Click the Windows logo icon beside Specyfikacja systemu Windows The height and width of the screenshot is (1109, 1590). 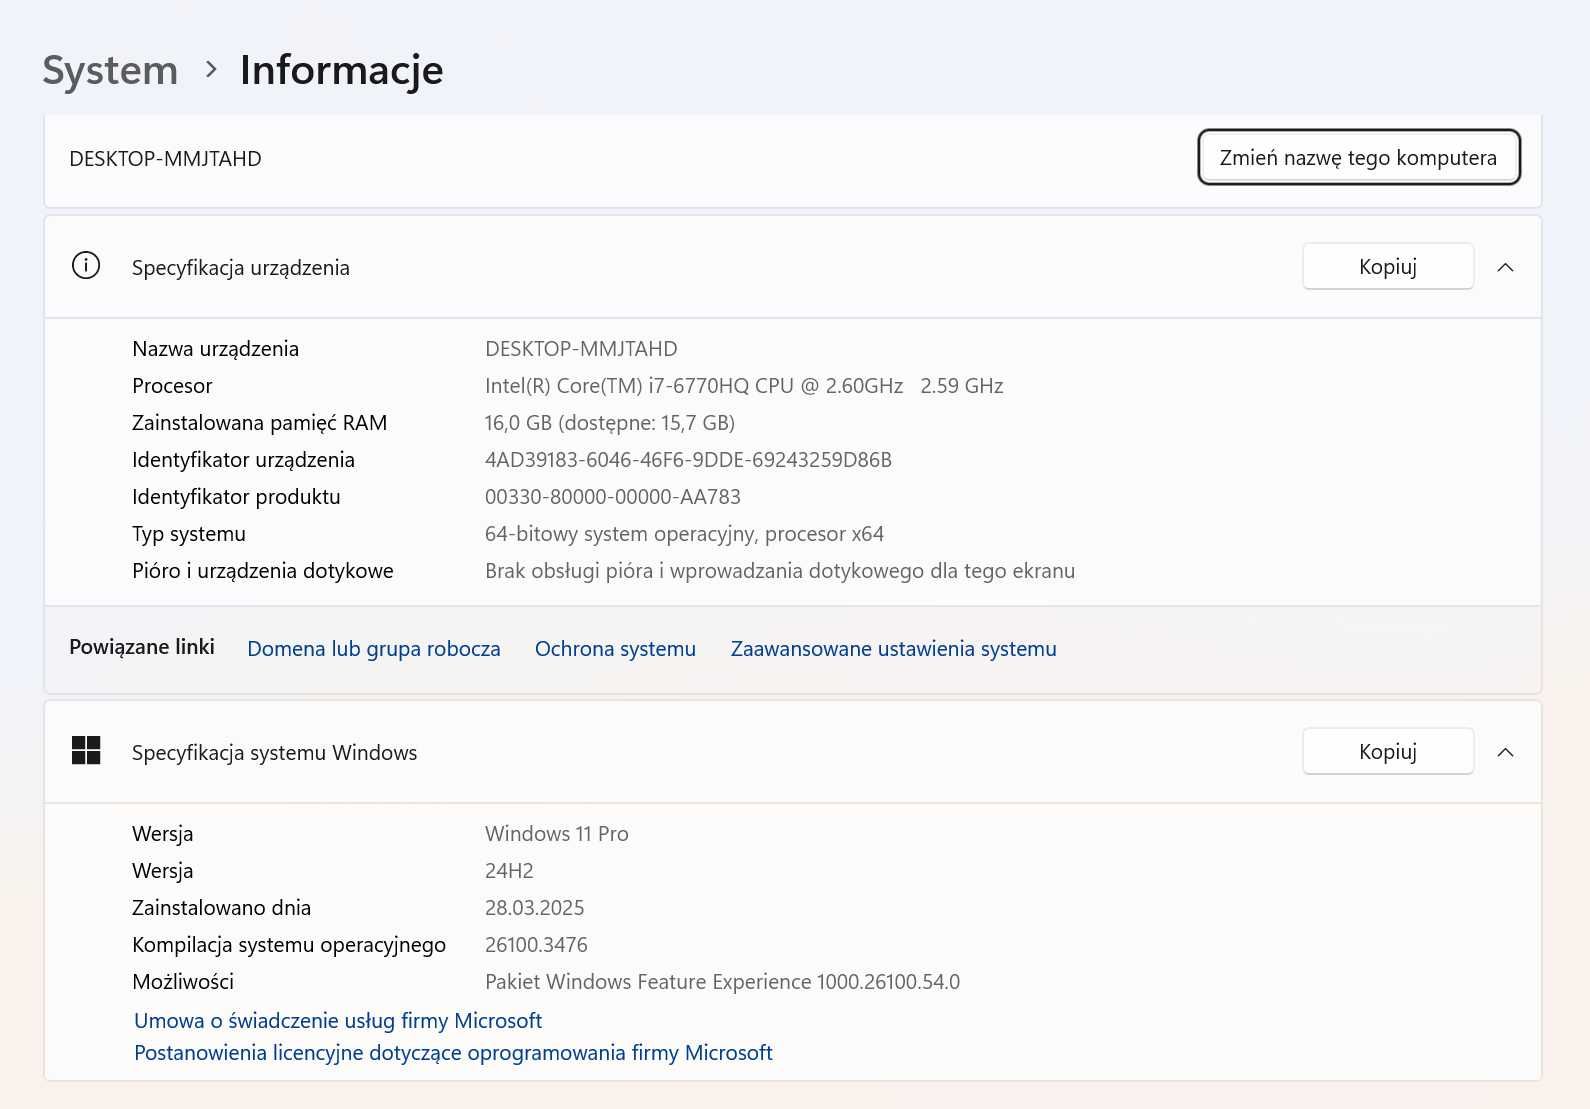[86, 751]
